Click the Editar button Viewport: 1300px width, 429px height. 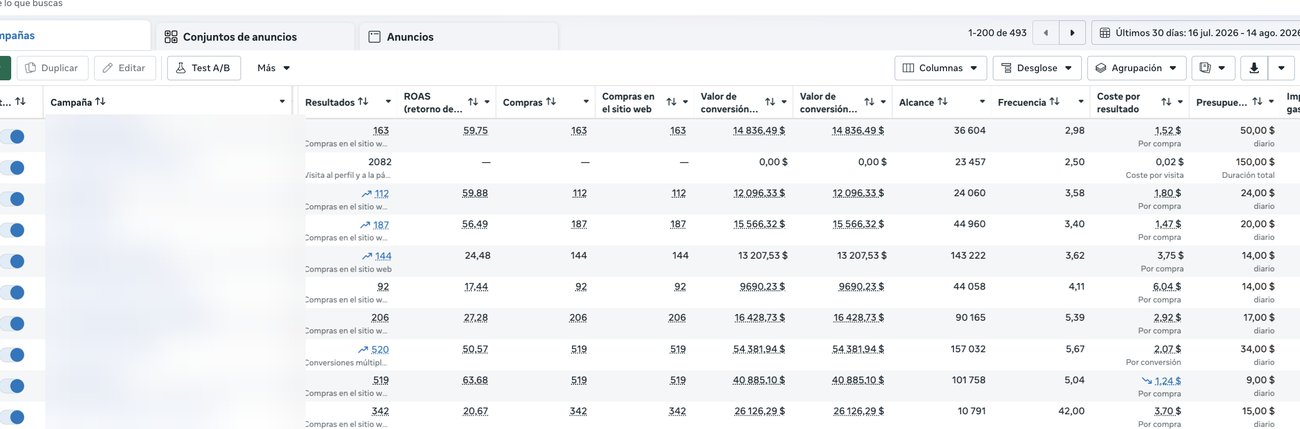pos(125,68)
